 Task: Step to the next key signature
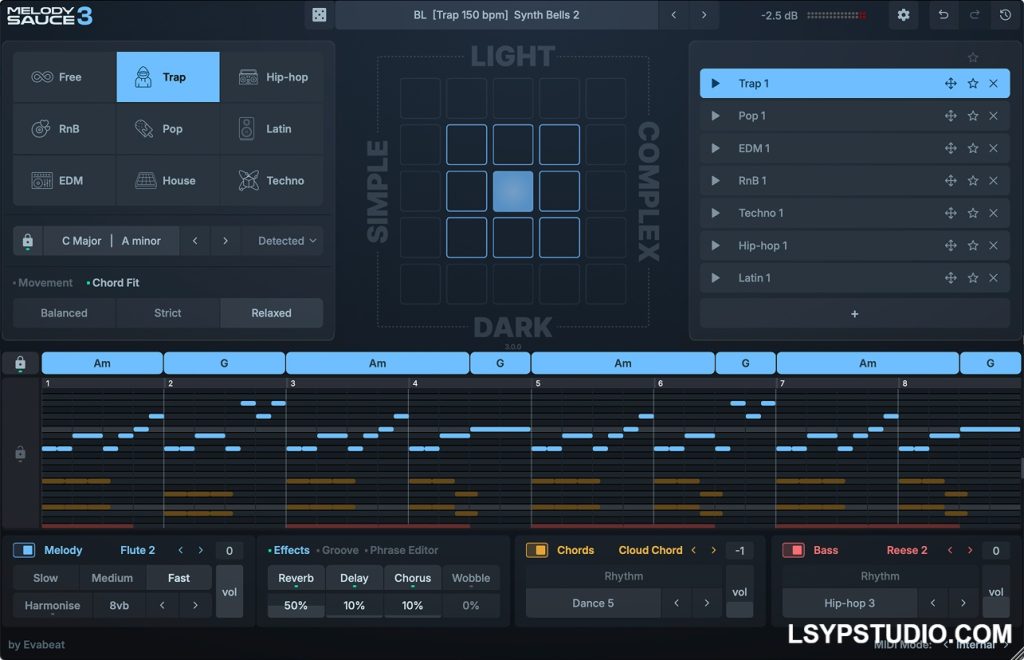225,241
